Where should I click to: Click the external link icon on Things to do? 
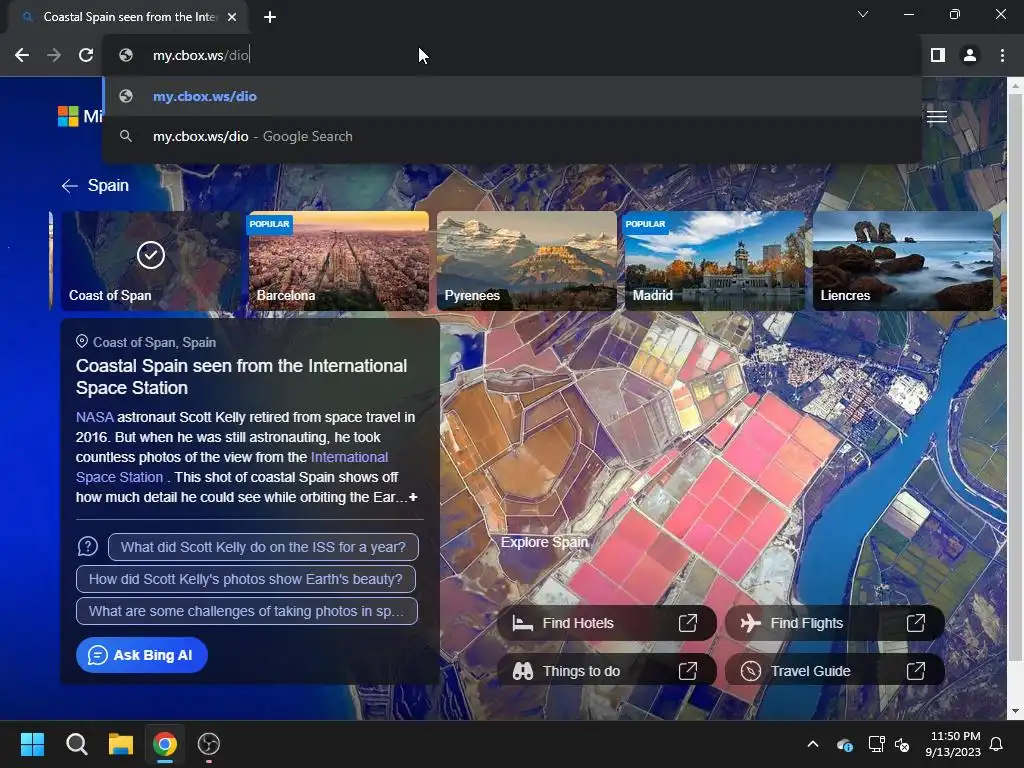tap(688, 671)
